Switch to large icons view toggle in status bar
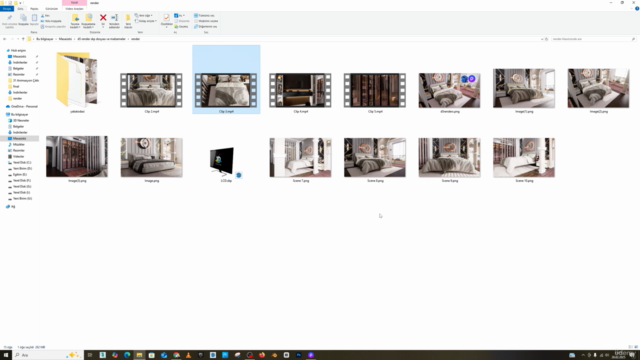The height and width of the screenshot is (360, 640). tap(636, 347)
